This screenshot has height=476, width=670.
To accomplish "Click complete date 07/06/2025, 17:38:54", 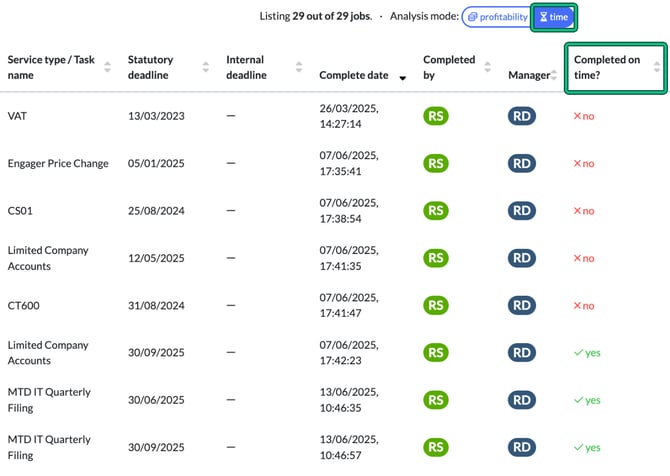I will pyautogui.click(x=349, y=211).
